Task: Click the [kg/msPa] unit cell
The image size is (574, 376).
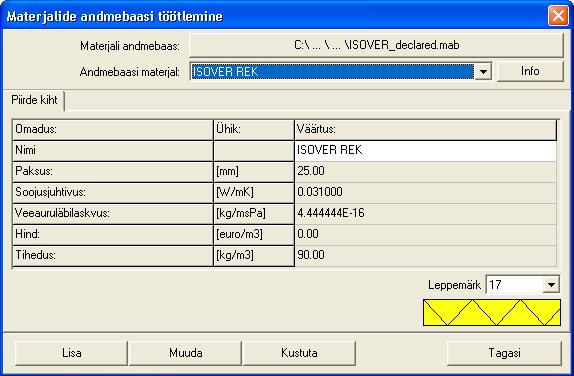Action: click(254, 213)
